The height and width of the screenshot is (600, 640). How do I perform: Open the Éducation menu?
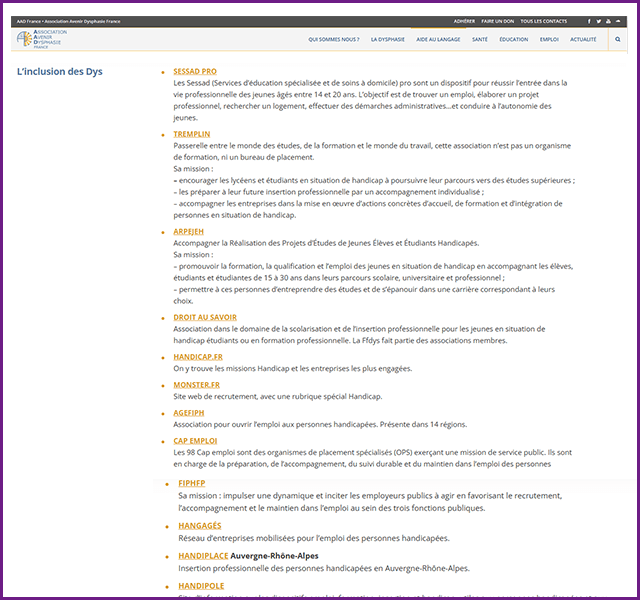click(x=514, y=40)
